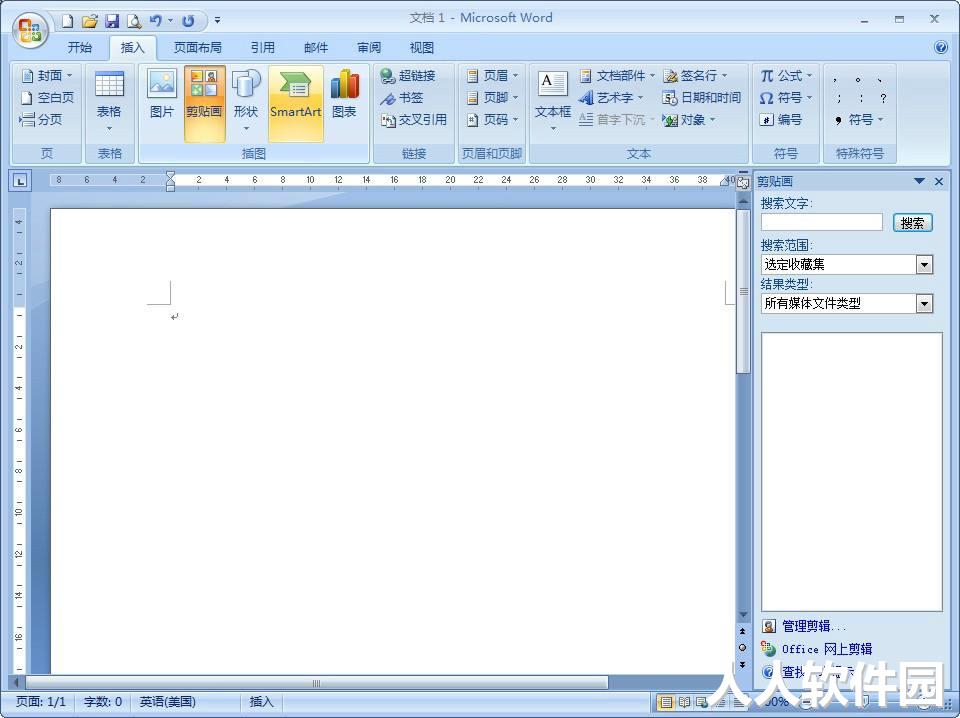Click the vertical scrollbar thumb

tap(743, 291)
